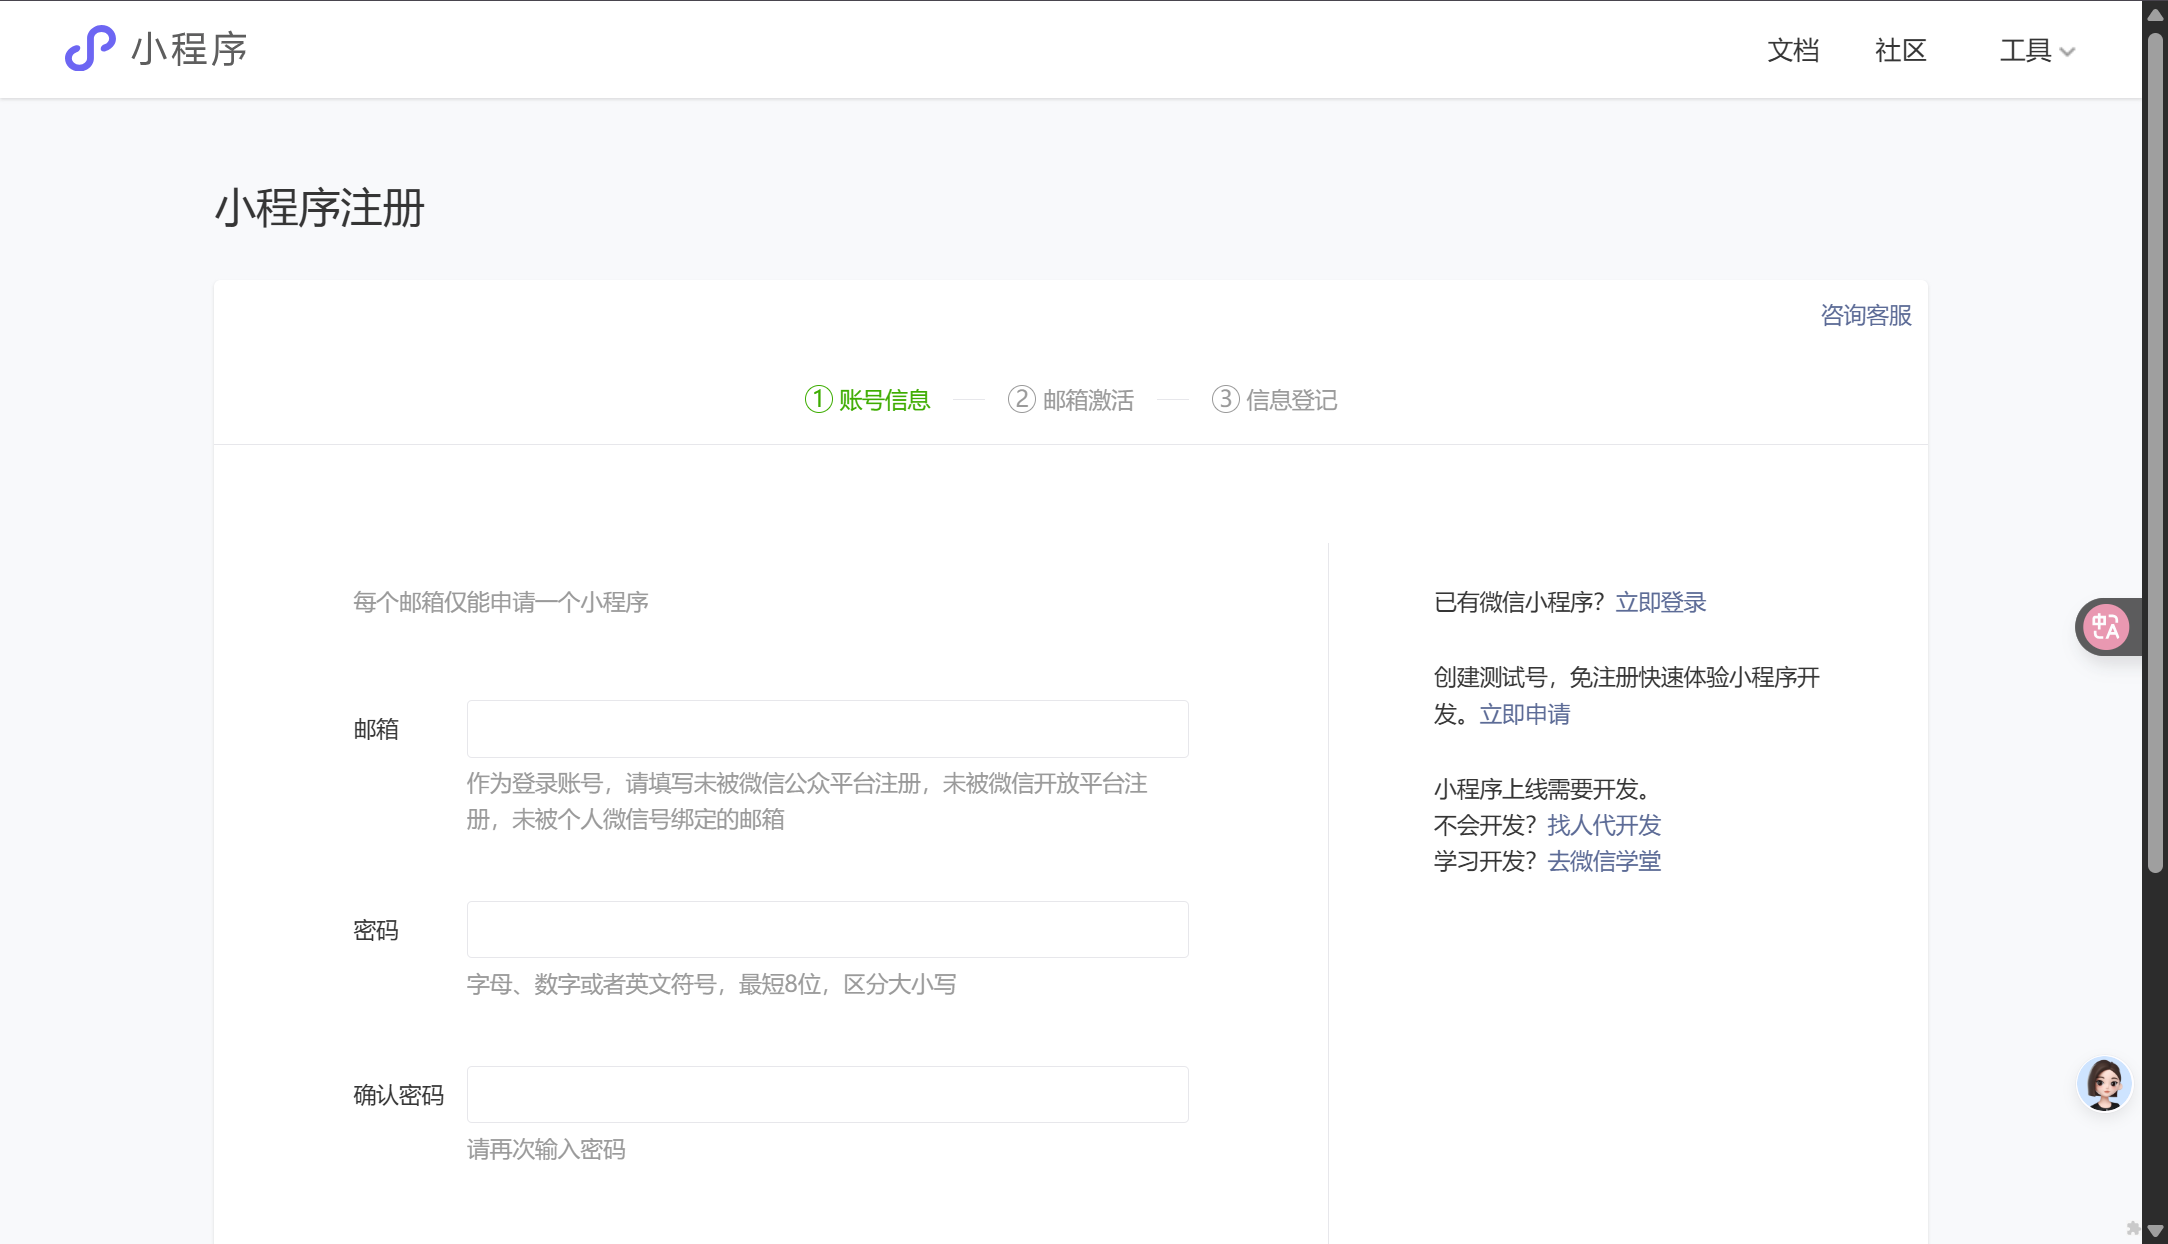Click the 立即登录 link
Screen dimensions: 2168x1244
coord(1660,602)
